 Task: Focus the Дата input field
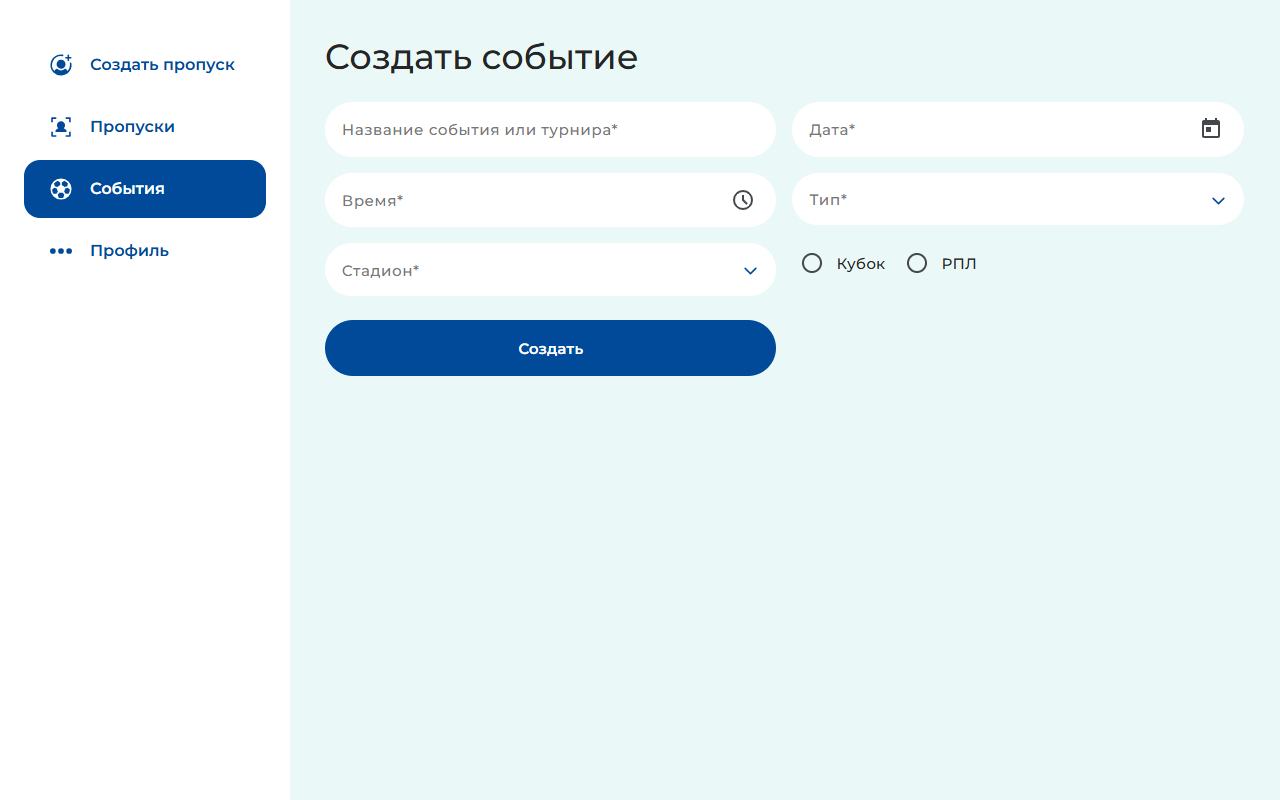(x=1018, y=129)
